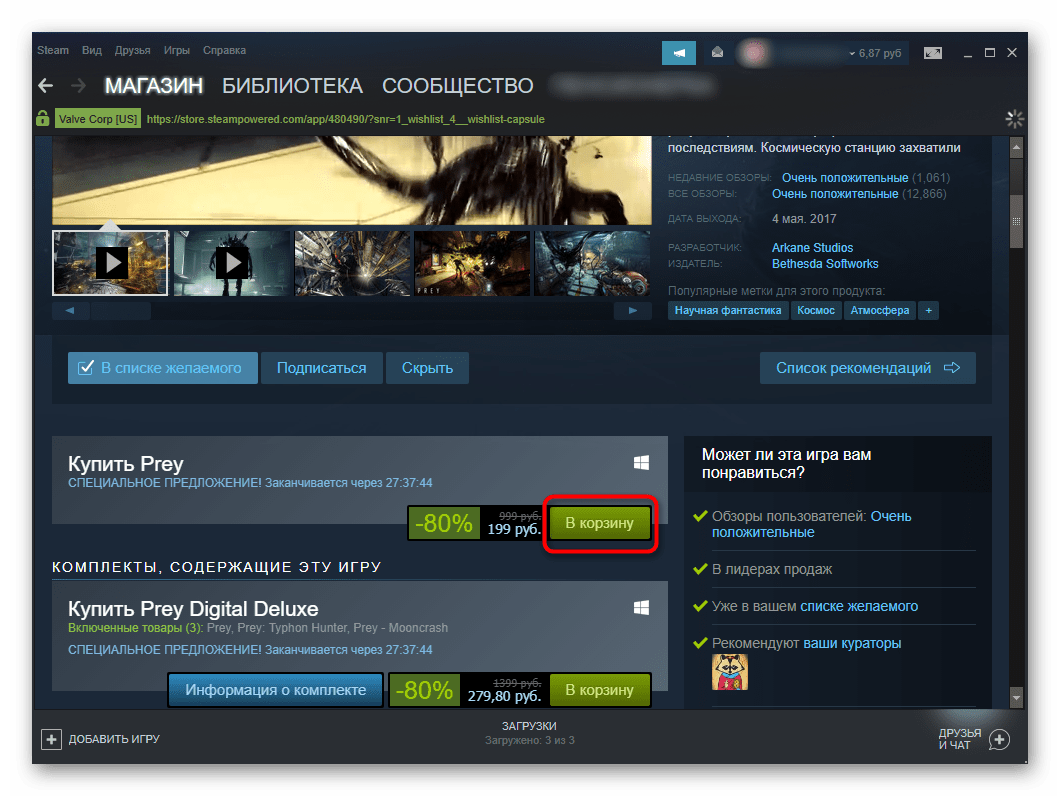1060x796 pixels.
Task: Open the Вид menu
Action: click(92, 50)
